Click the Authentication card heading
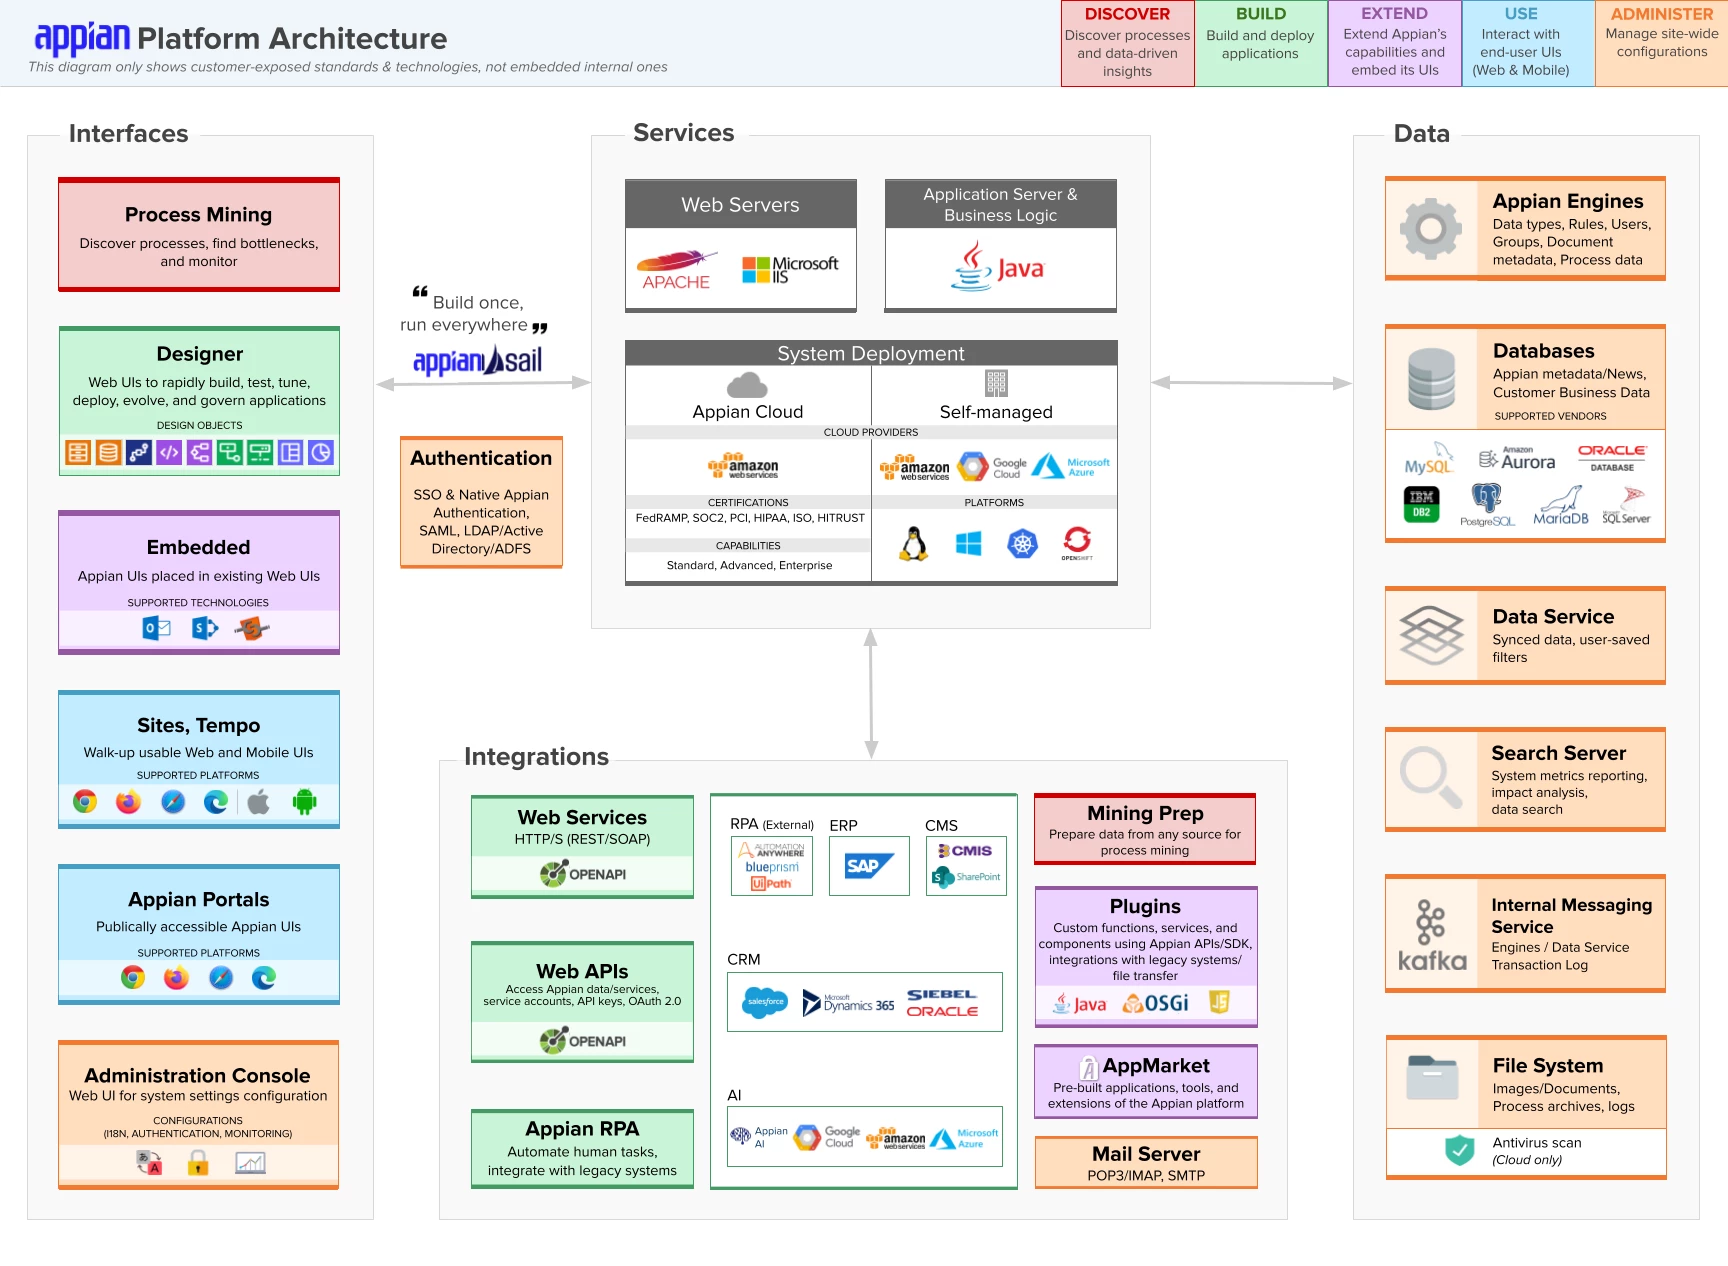Screen dimensions: 1728x1266 click(481, 458)
